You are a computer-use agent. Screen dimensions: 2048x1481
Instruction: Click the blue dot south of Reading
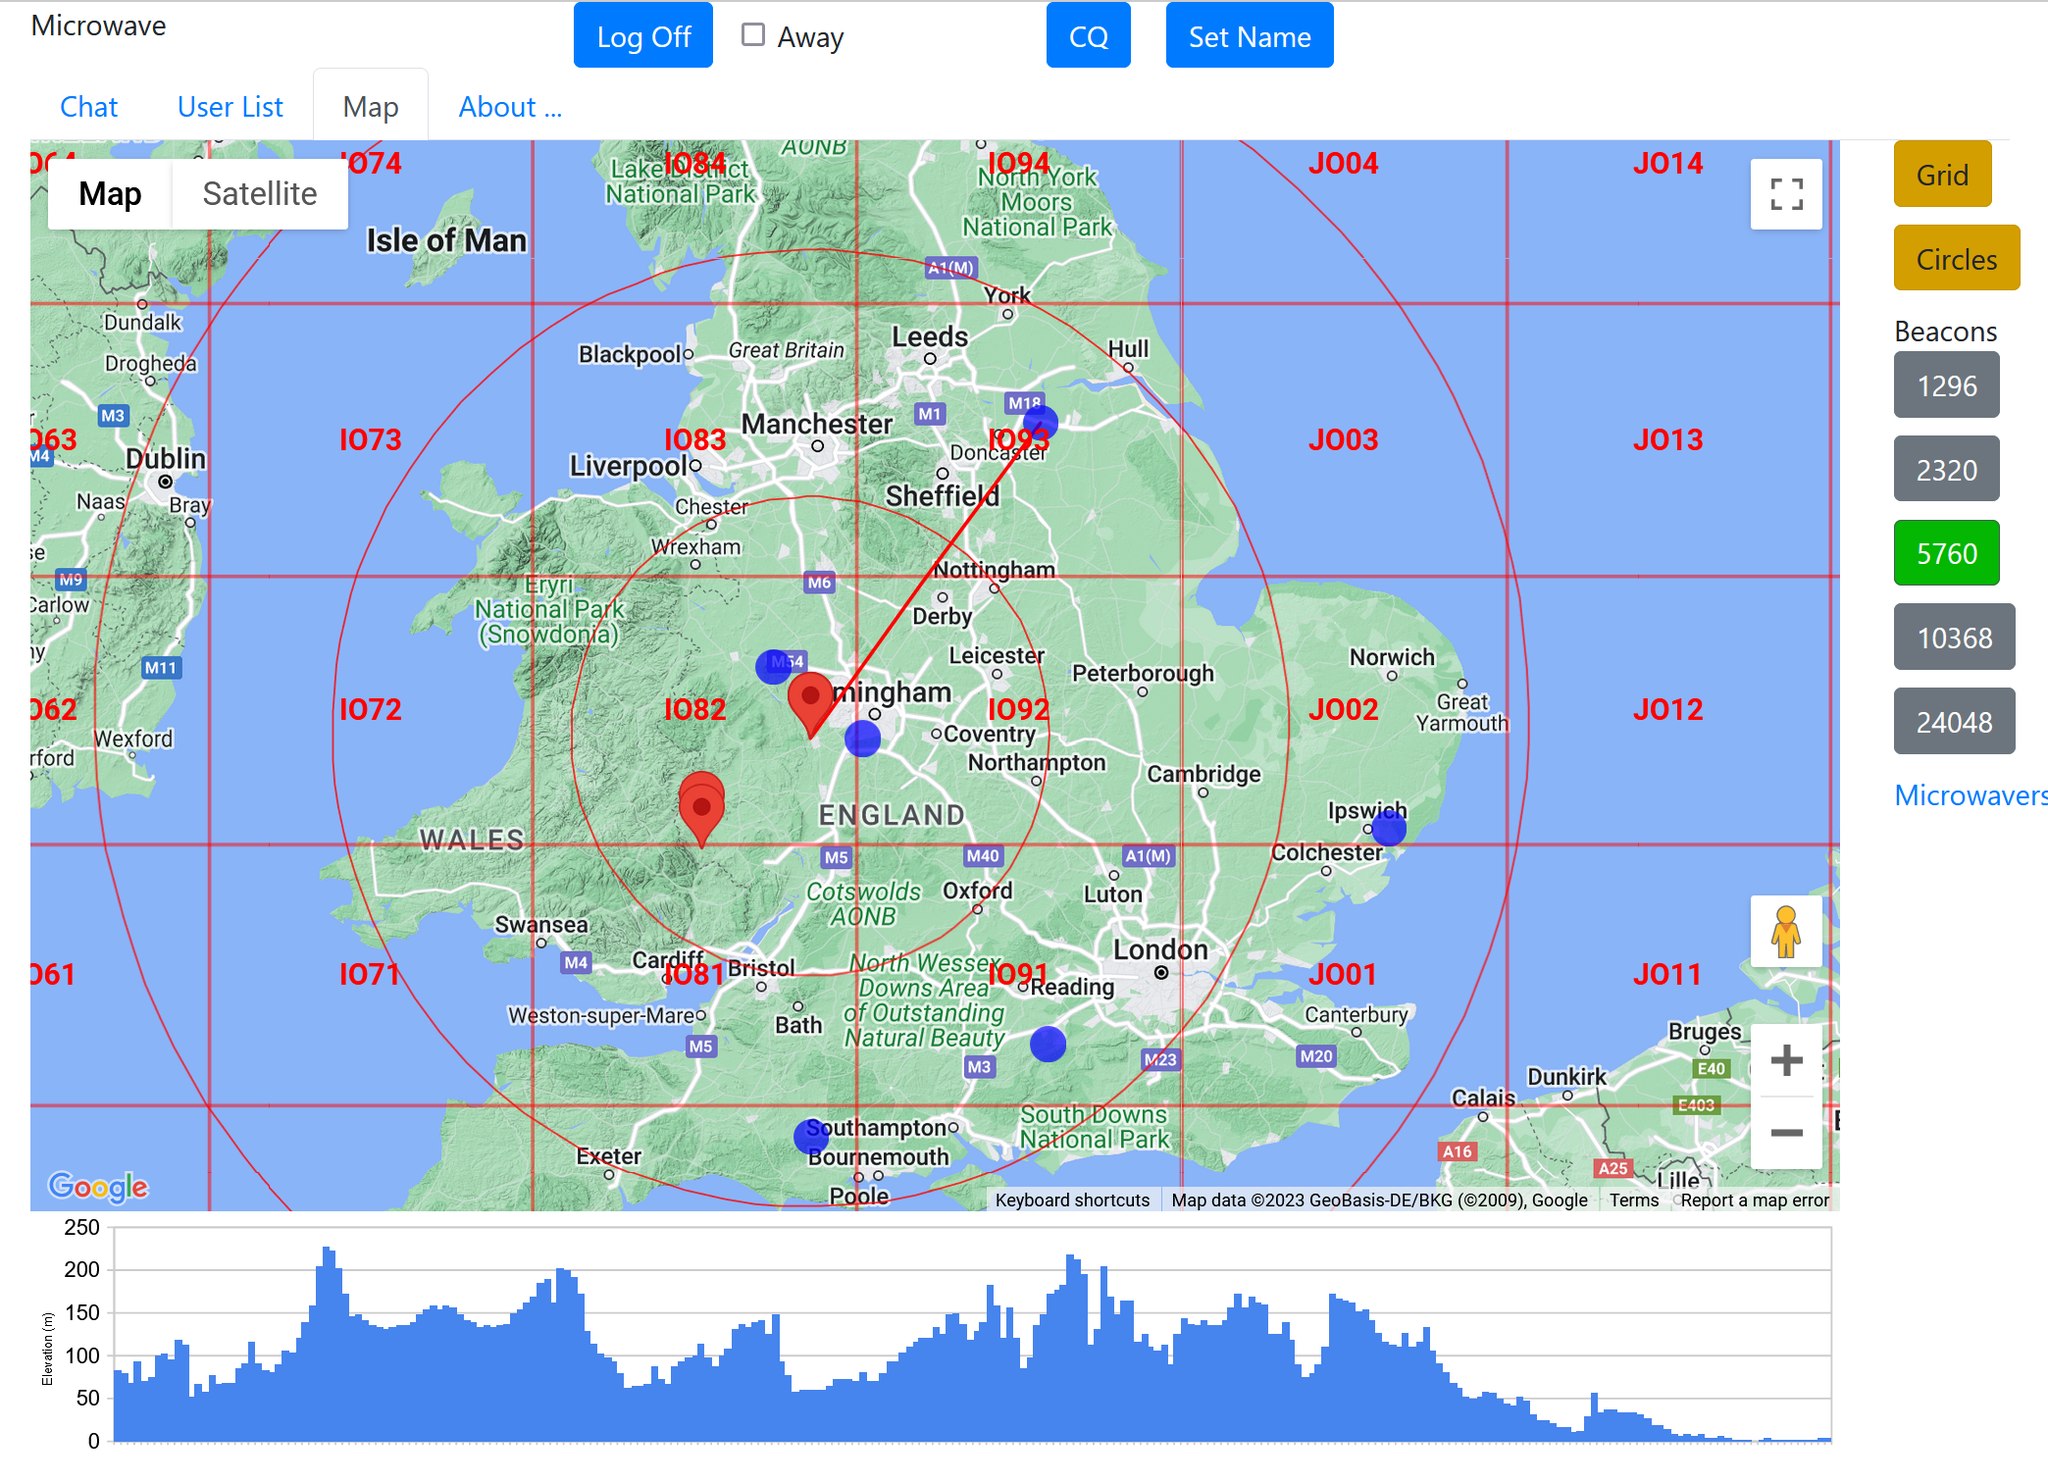coord(1048,1044)
